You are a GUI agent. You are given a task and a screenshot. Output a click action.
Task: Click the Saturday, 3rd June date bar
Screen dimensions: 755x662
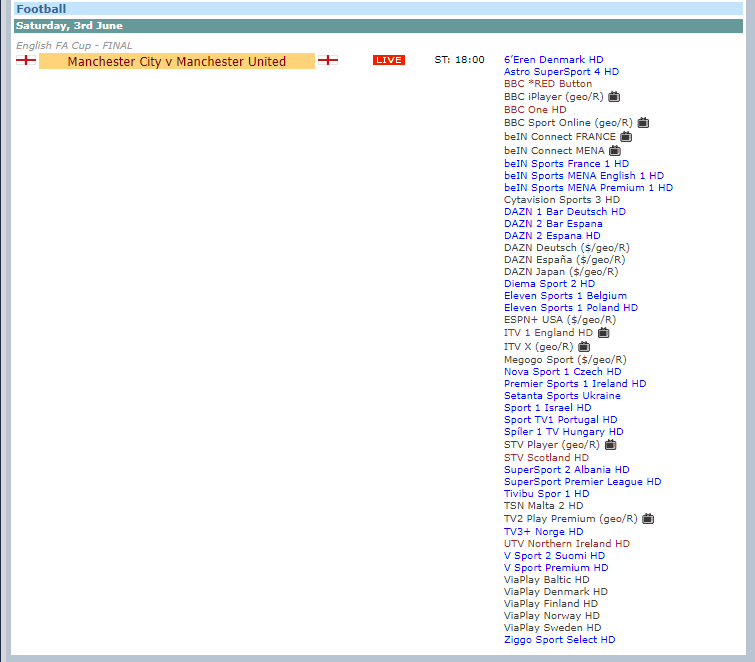[378, 26]
